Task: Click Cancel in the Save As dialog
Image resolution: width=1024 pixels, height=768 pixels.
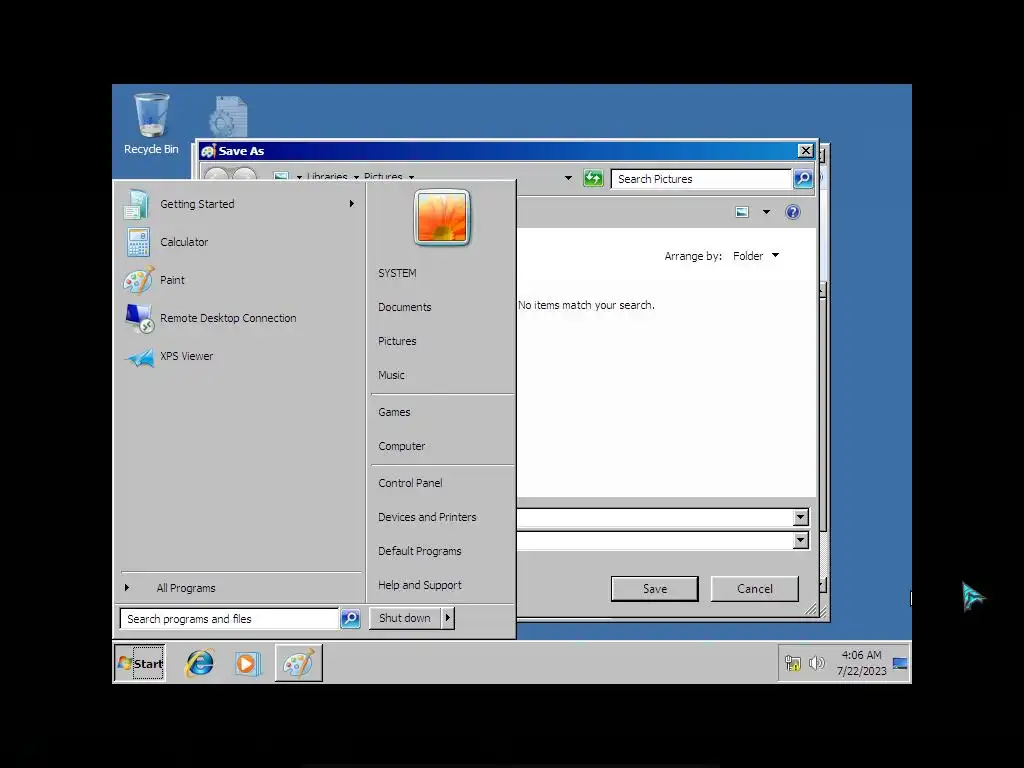Action: (754, 588)
